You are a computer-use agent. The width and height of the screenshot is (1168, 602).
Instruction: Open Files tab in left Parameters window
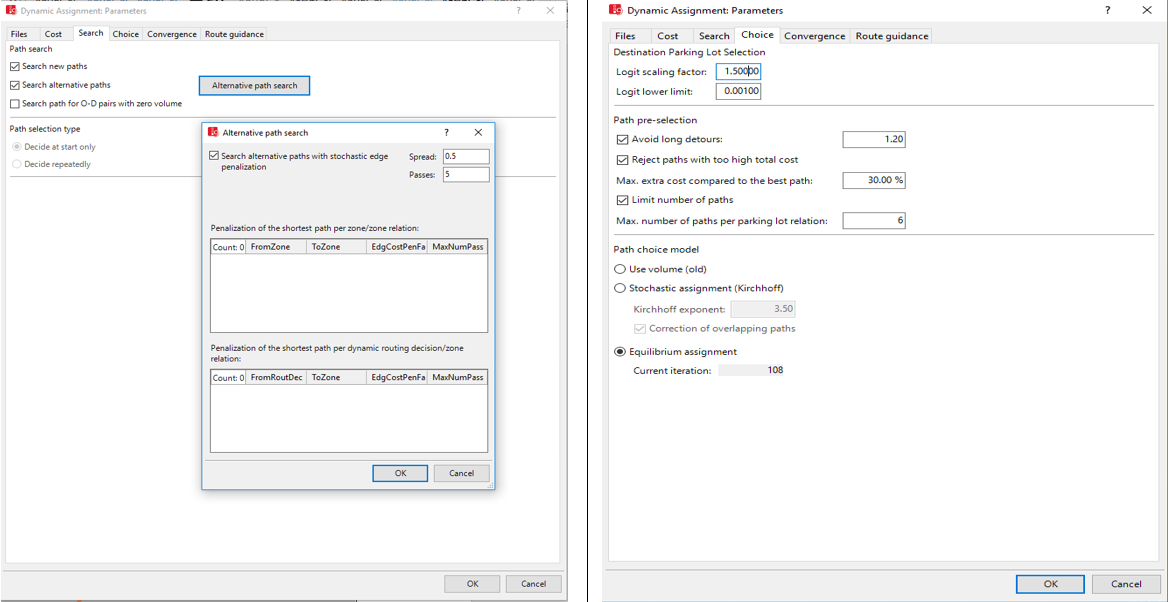(19, 34)
